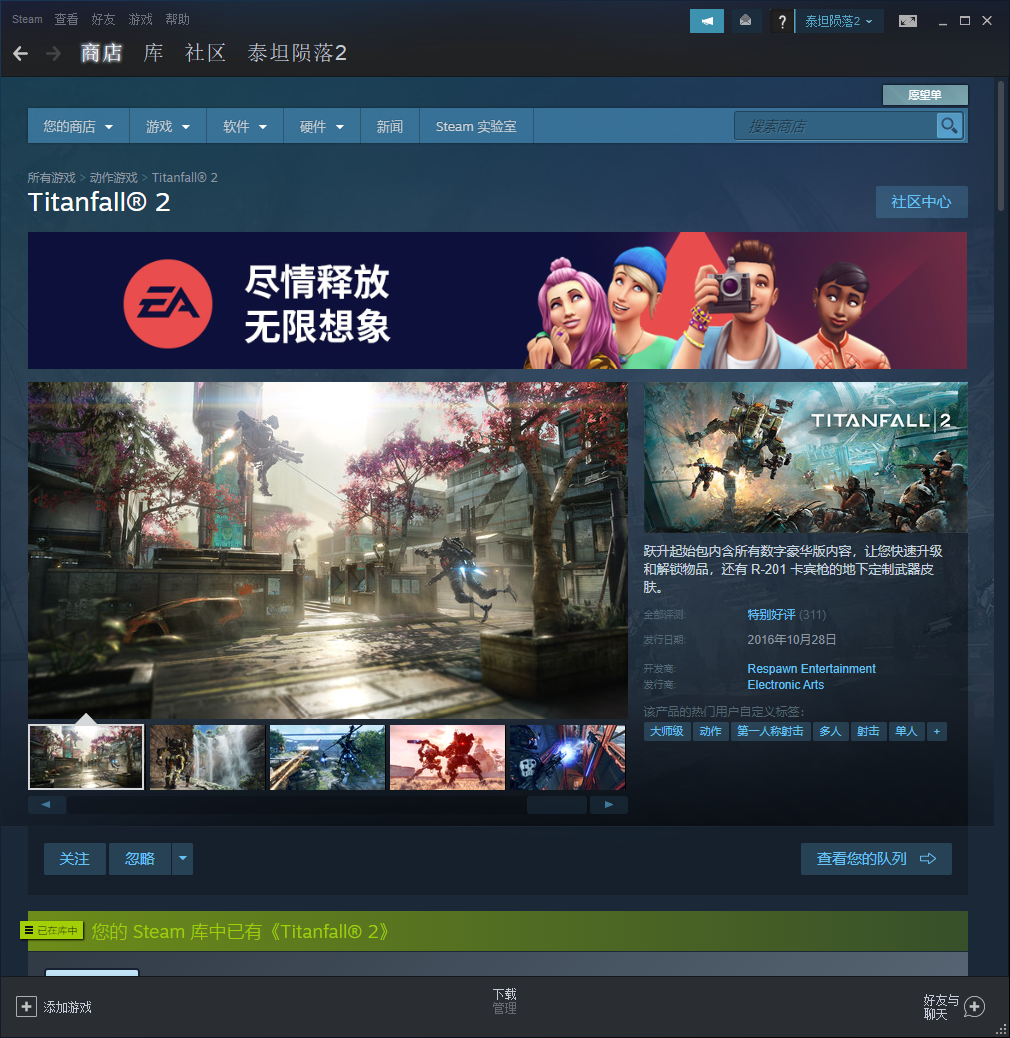This screenshot has height=1038, width=1010.
Task: Click into the 搜索商店 search field
Action: click(x=835, y=126)
